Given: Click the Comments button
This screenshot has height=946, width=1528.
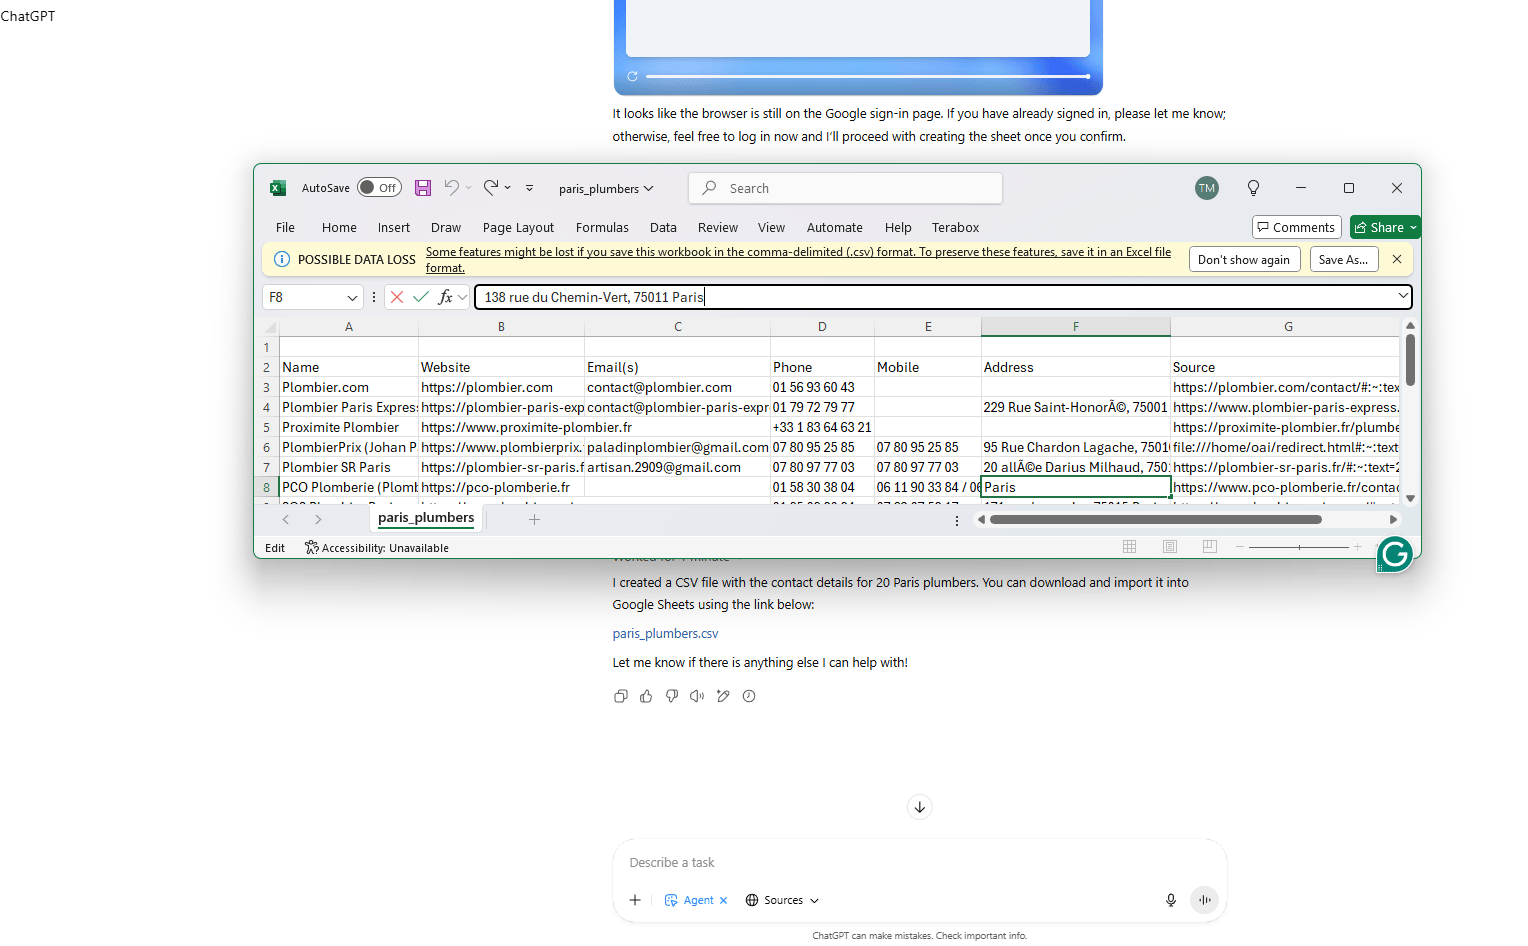Looking at the screenshot, I should pos(1296,227).
